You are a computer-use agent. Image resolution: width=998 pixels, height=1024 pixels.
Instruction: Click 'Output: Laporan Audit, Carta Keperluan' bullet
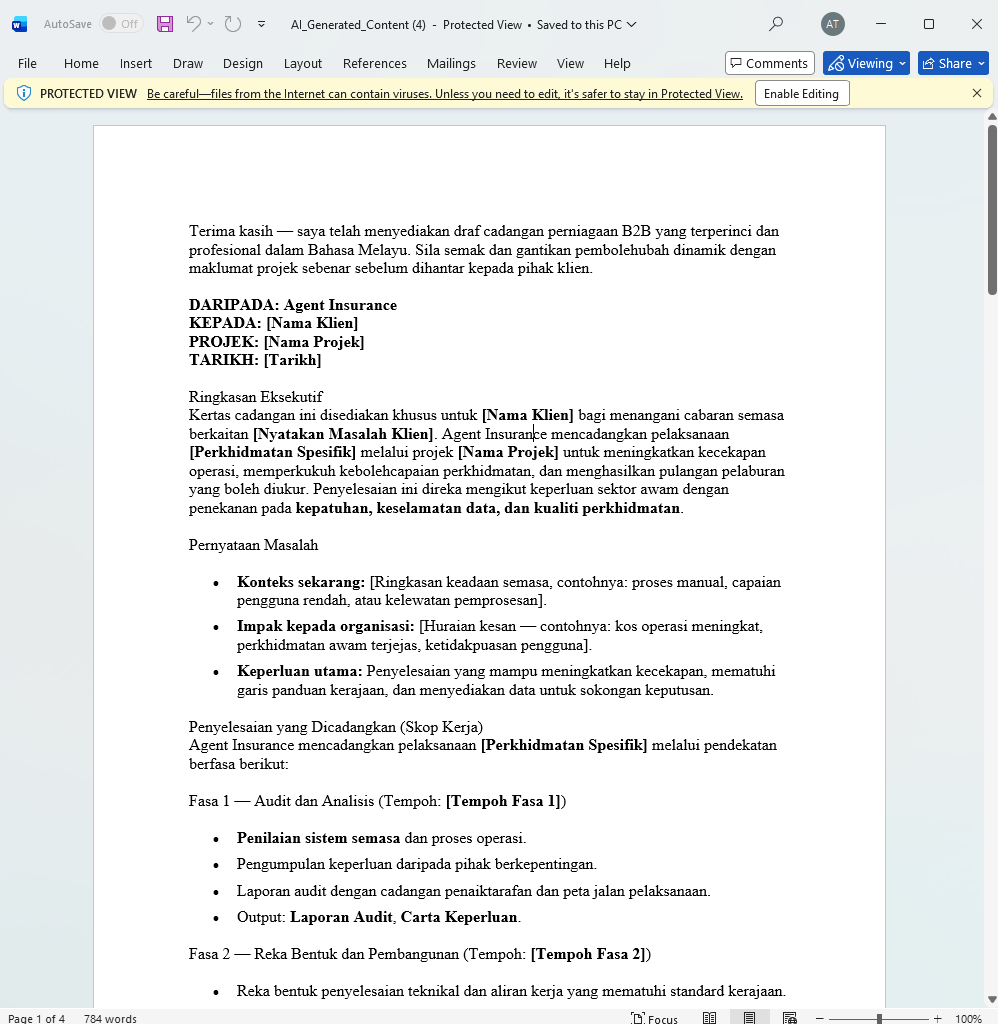(x=379, y=917)
